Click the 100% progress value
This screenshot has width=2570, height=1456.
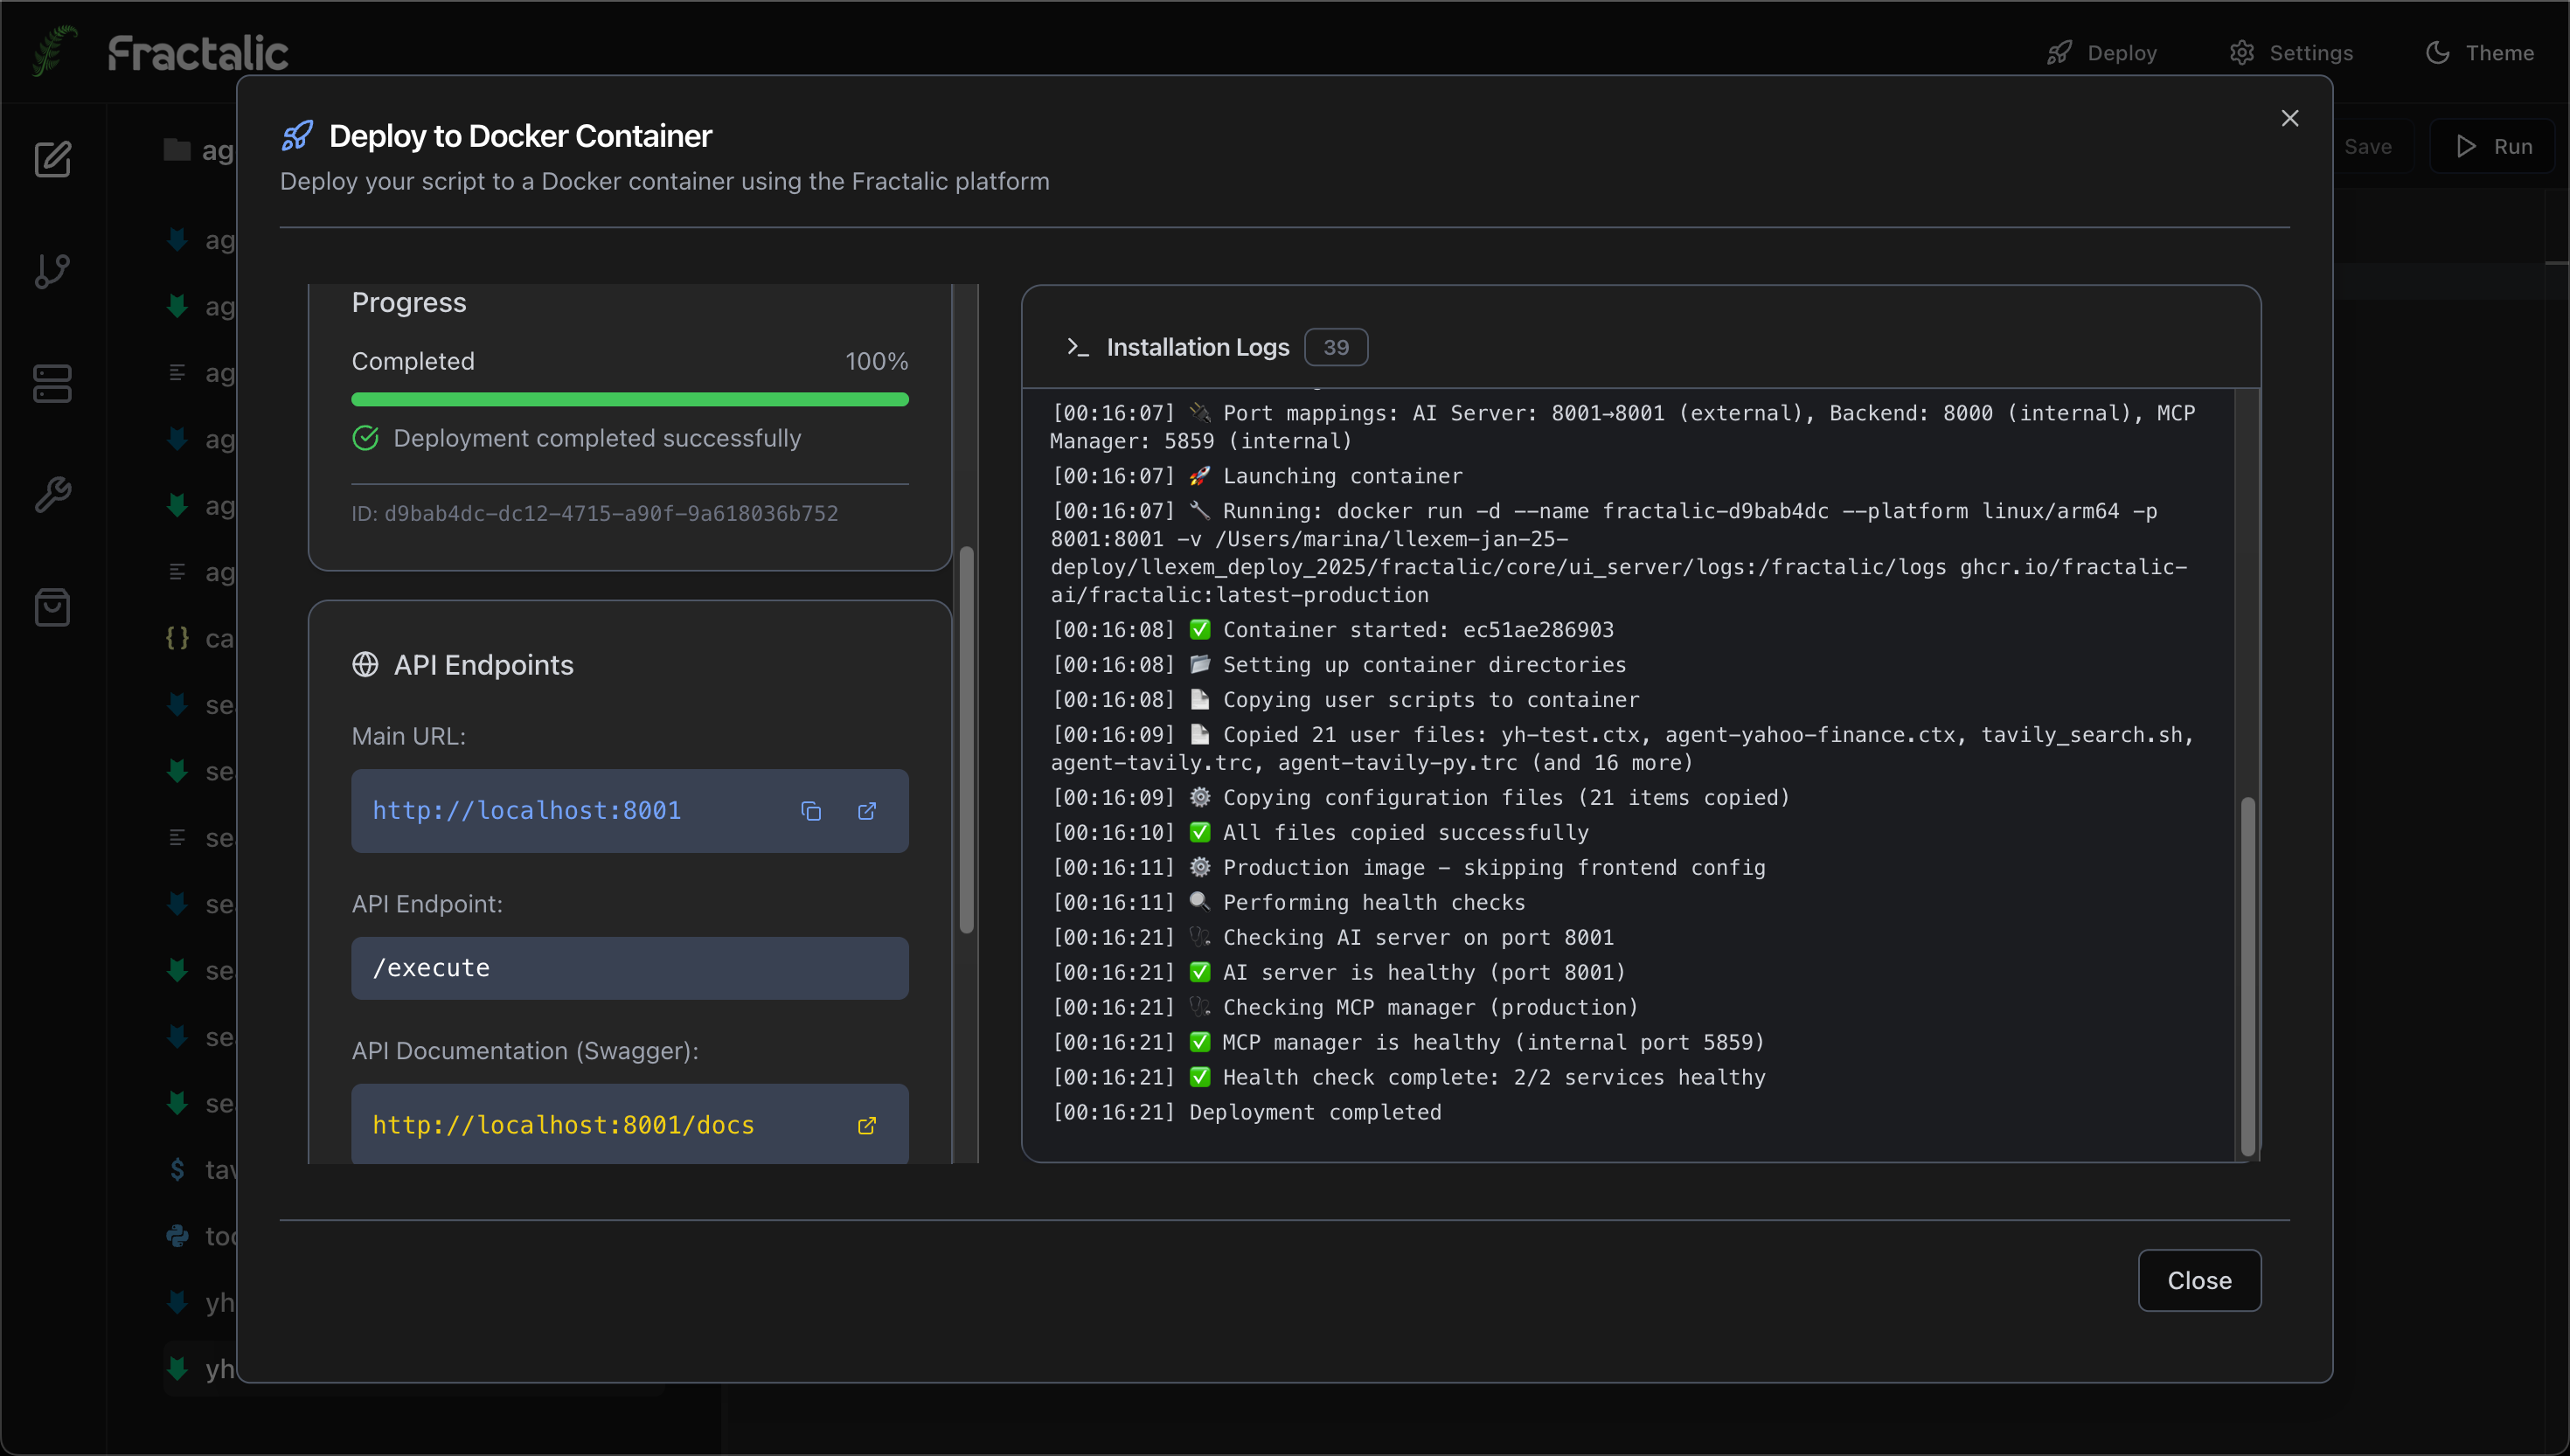point(876,361)
